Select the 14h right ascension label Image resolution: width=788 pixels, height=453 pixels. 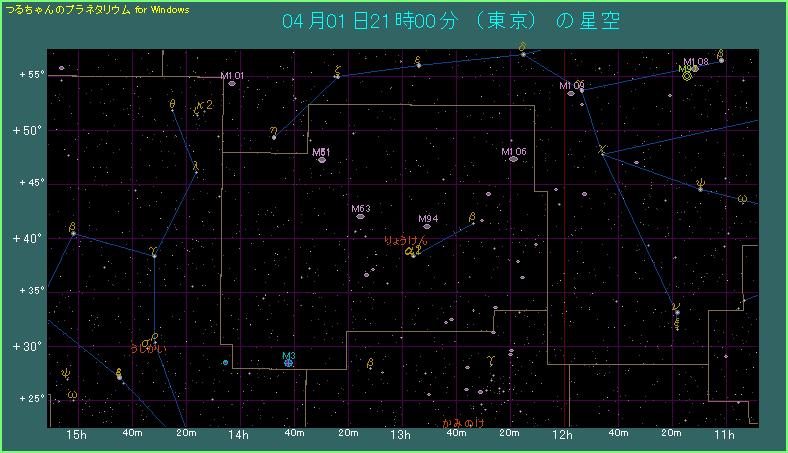coord(238,435)
